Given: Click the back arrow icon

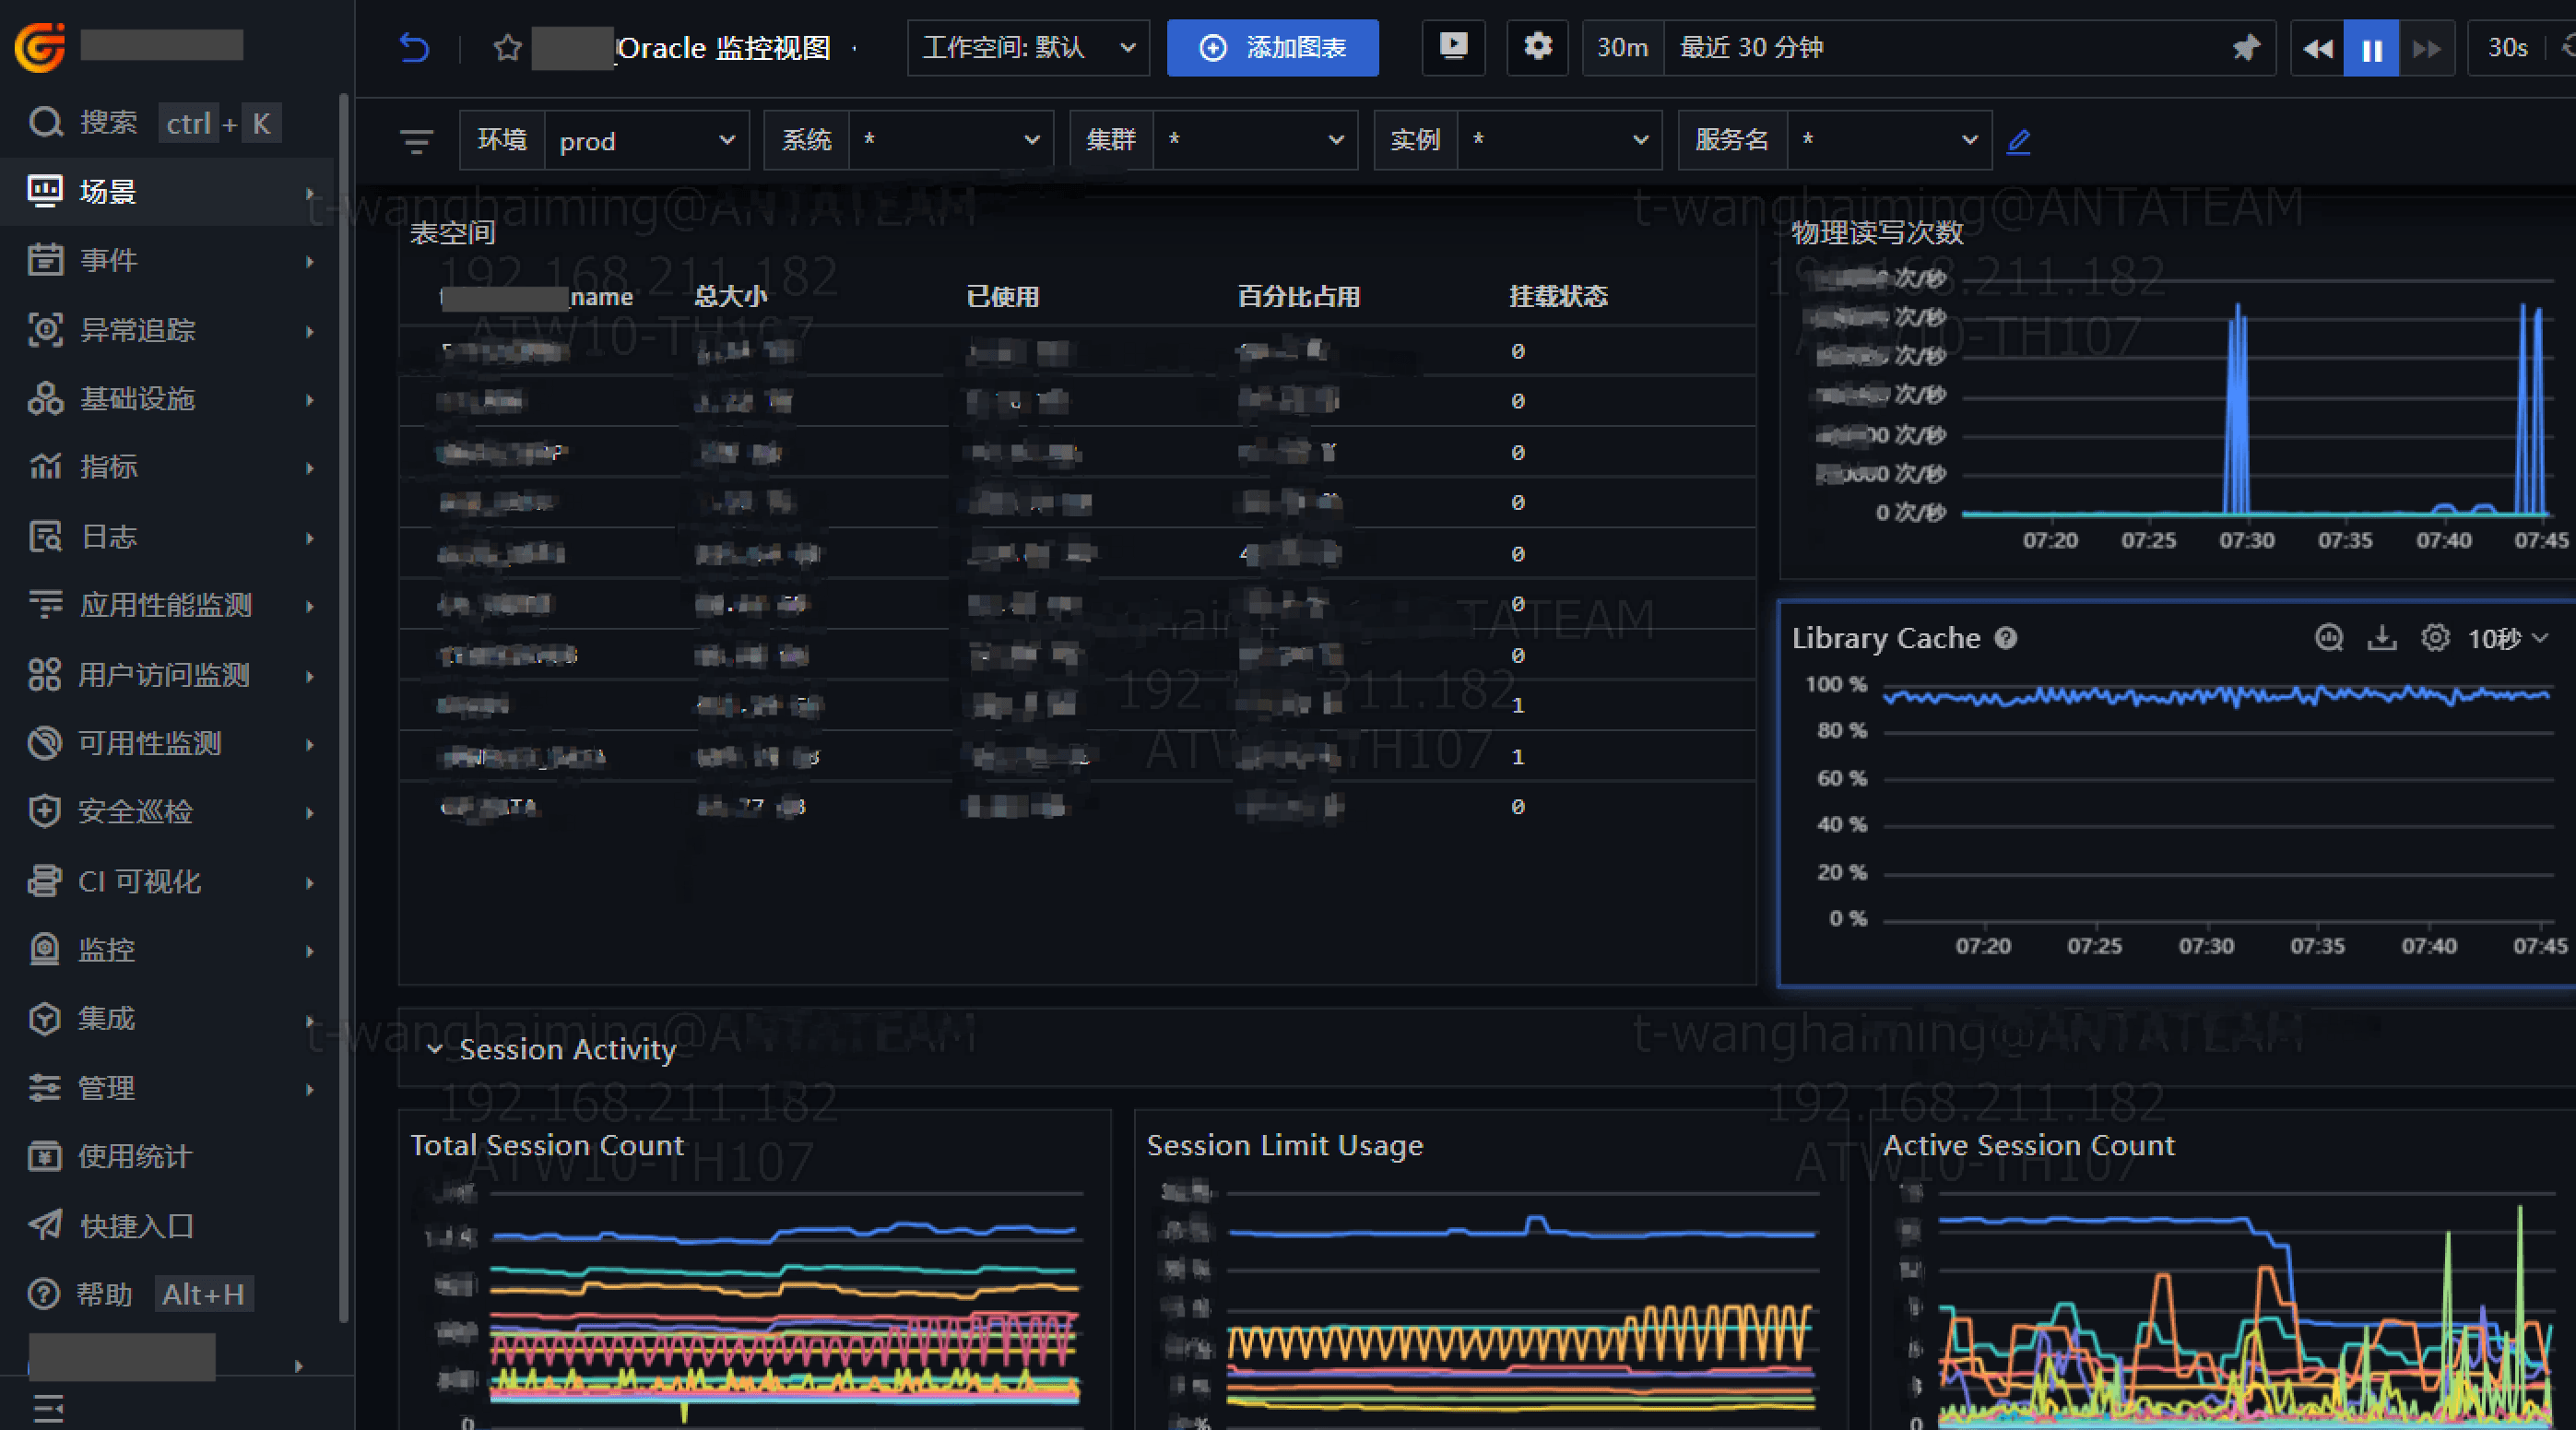Looking at the screenshot, I should coord(414,47).
